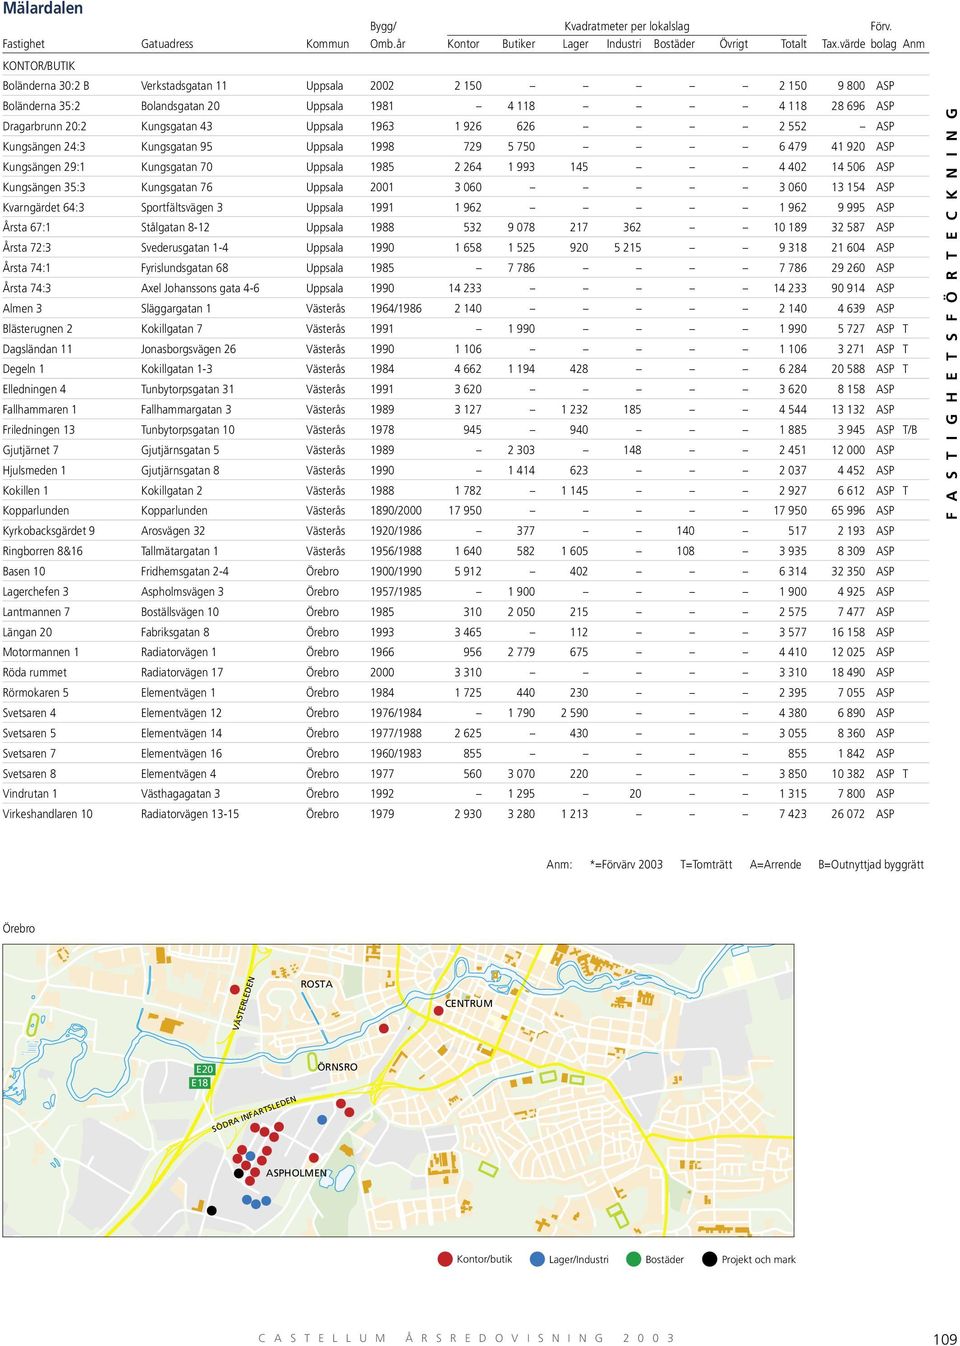Select the Röda rummet property name

coord(35,673)
